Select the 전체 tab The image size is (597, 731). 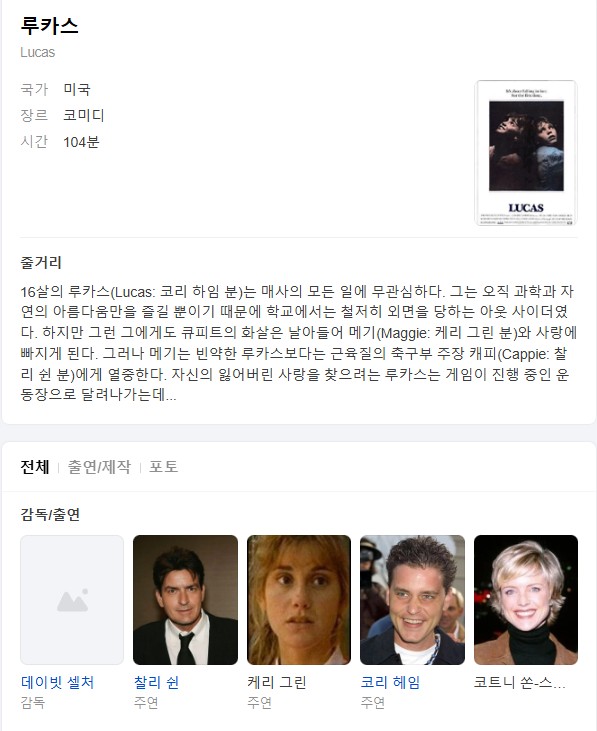(x=35, y=467)
